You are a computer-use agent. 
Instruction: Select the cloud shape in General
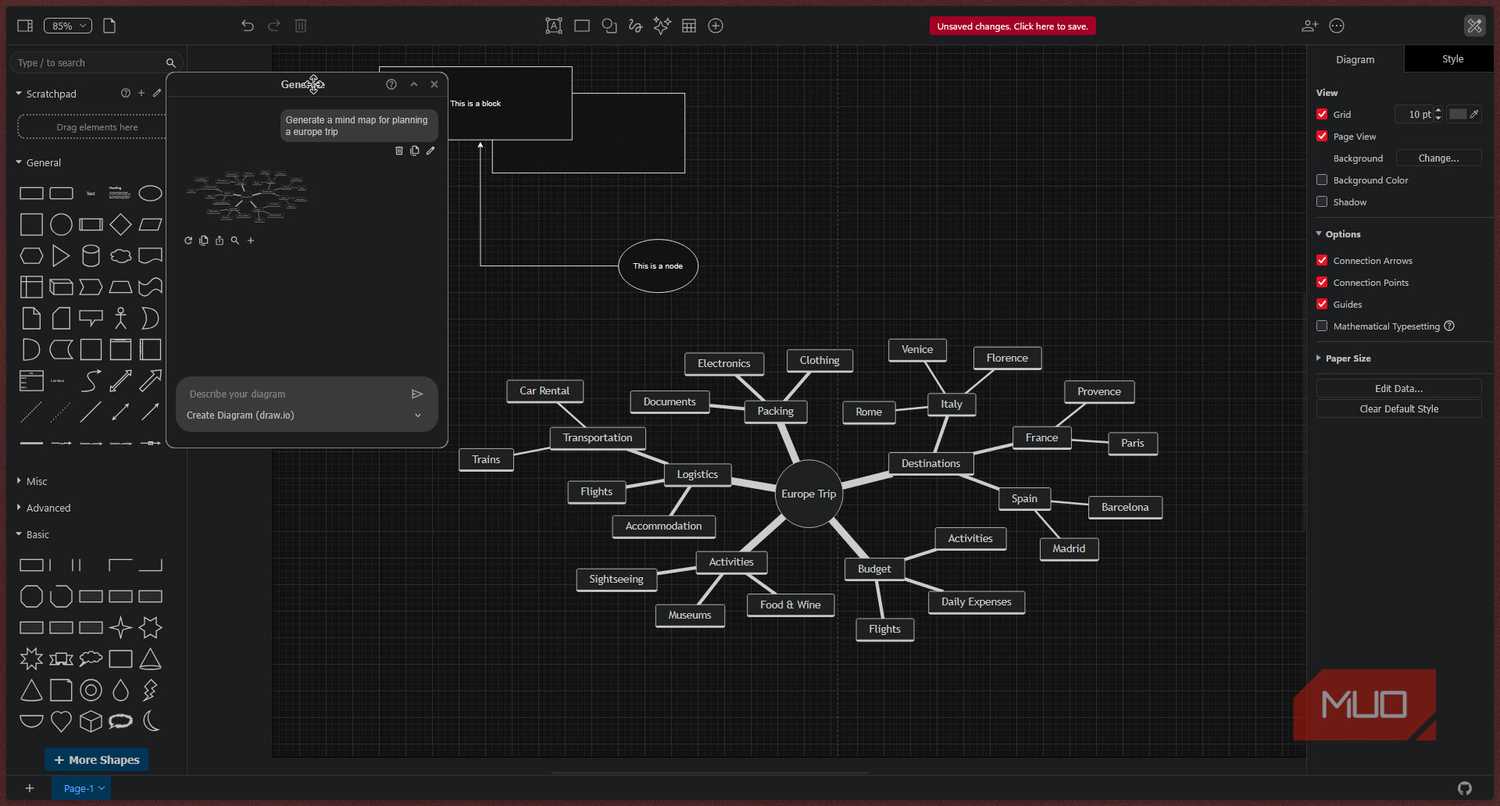point(120,256)
